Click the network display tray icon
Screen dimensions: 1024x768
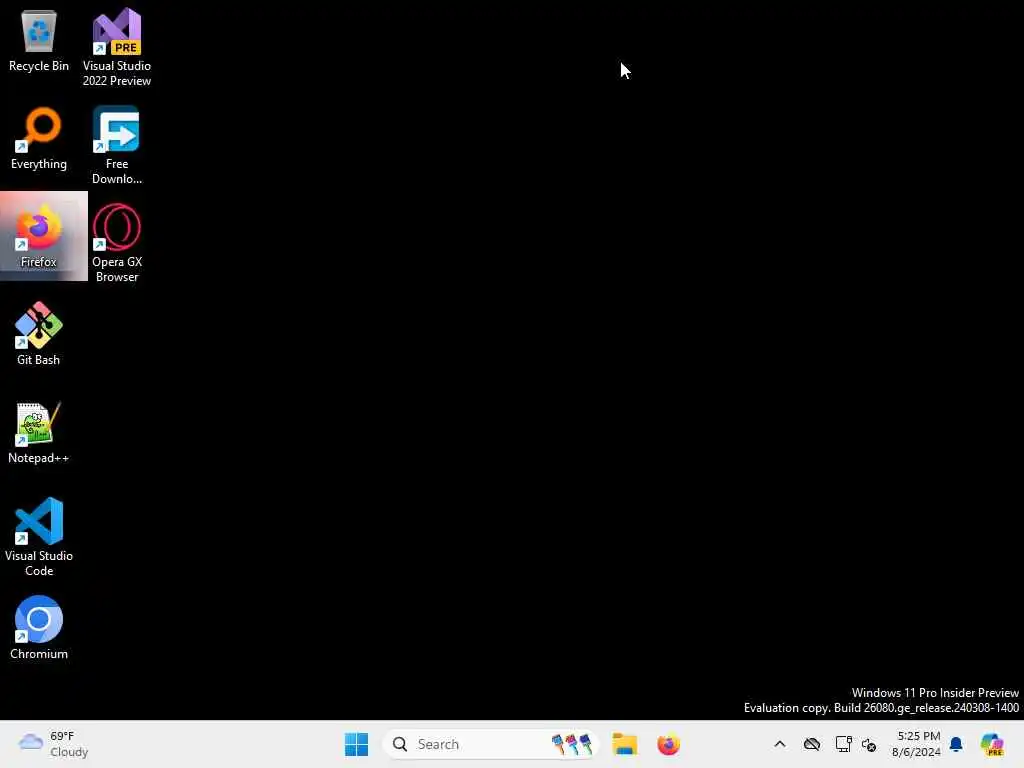843,744
